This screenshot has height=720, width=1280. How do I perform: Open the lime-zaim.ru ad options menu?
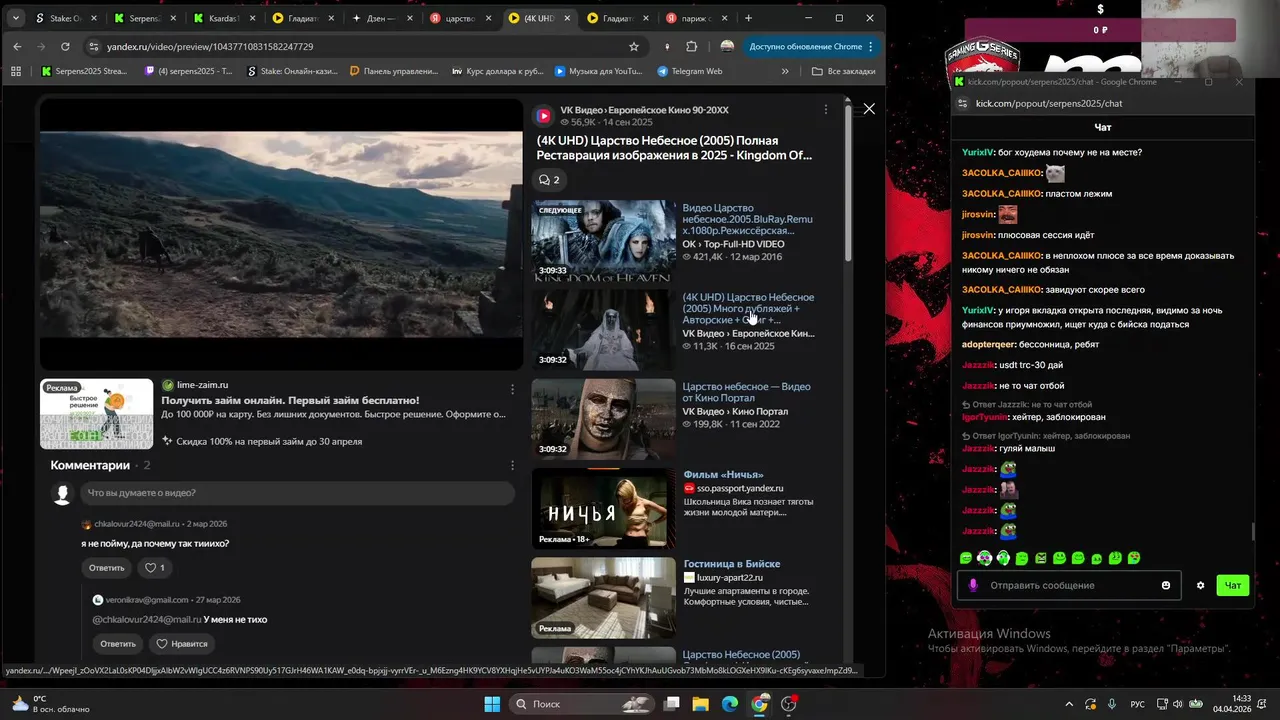tap(513, 390)
